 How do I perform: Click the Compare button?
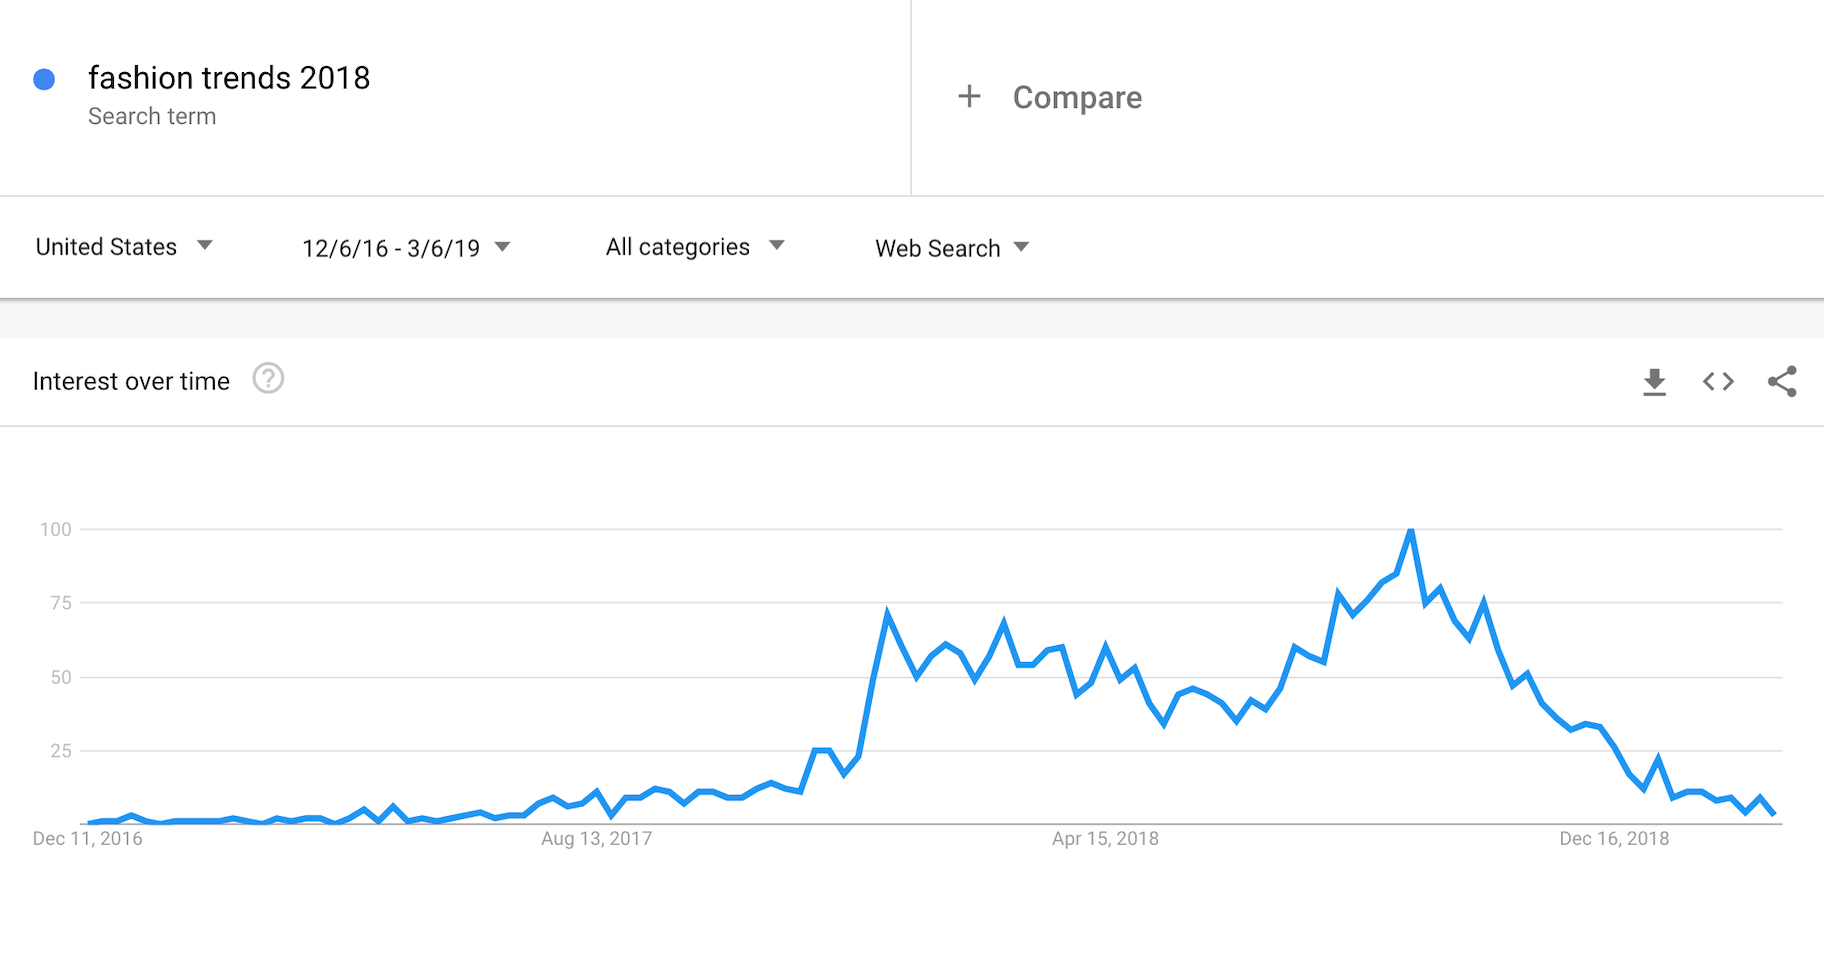tap(1077, 98)
